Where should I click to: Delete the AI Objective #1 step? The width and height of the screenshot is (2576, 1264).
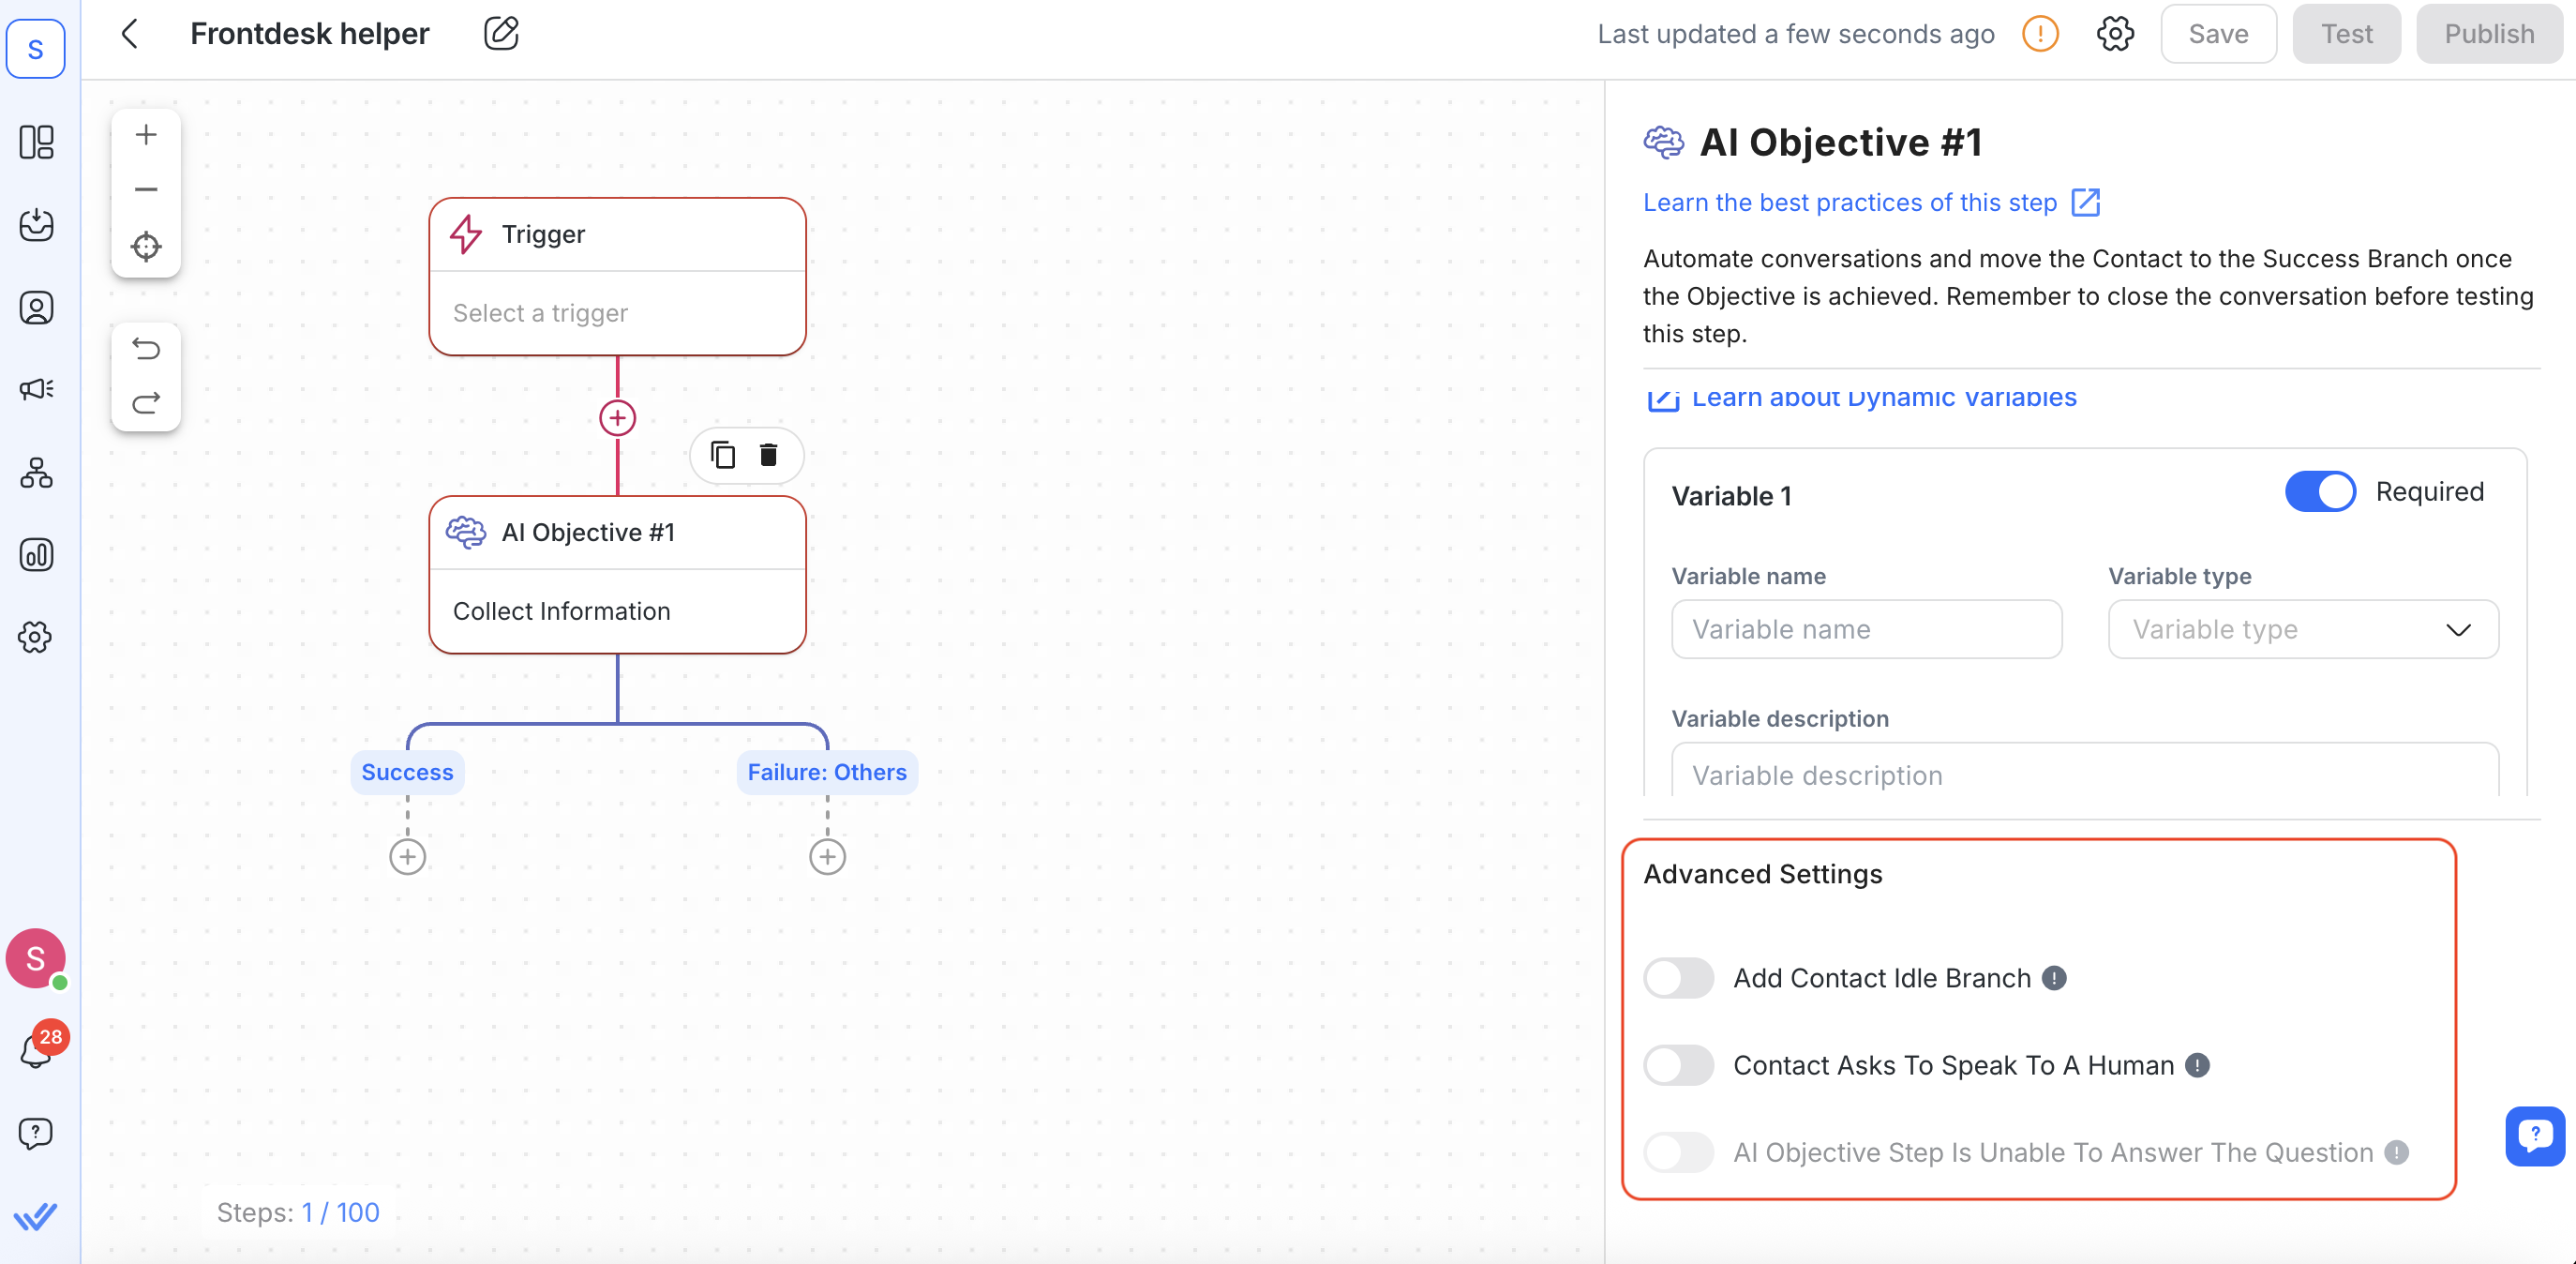click(768, 455)
